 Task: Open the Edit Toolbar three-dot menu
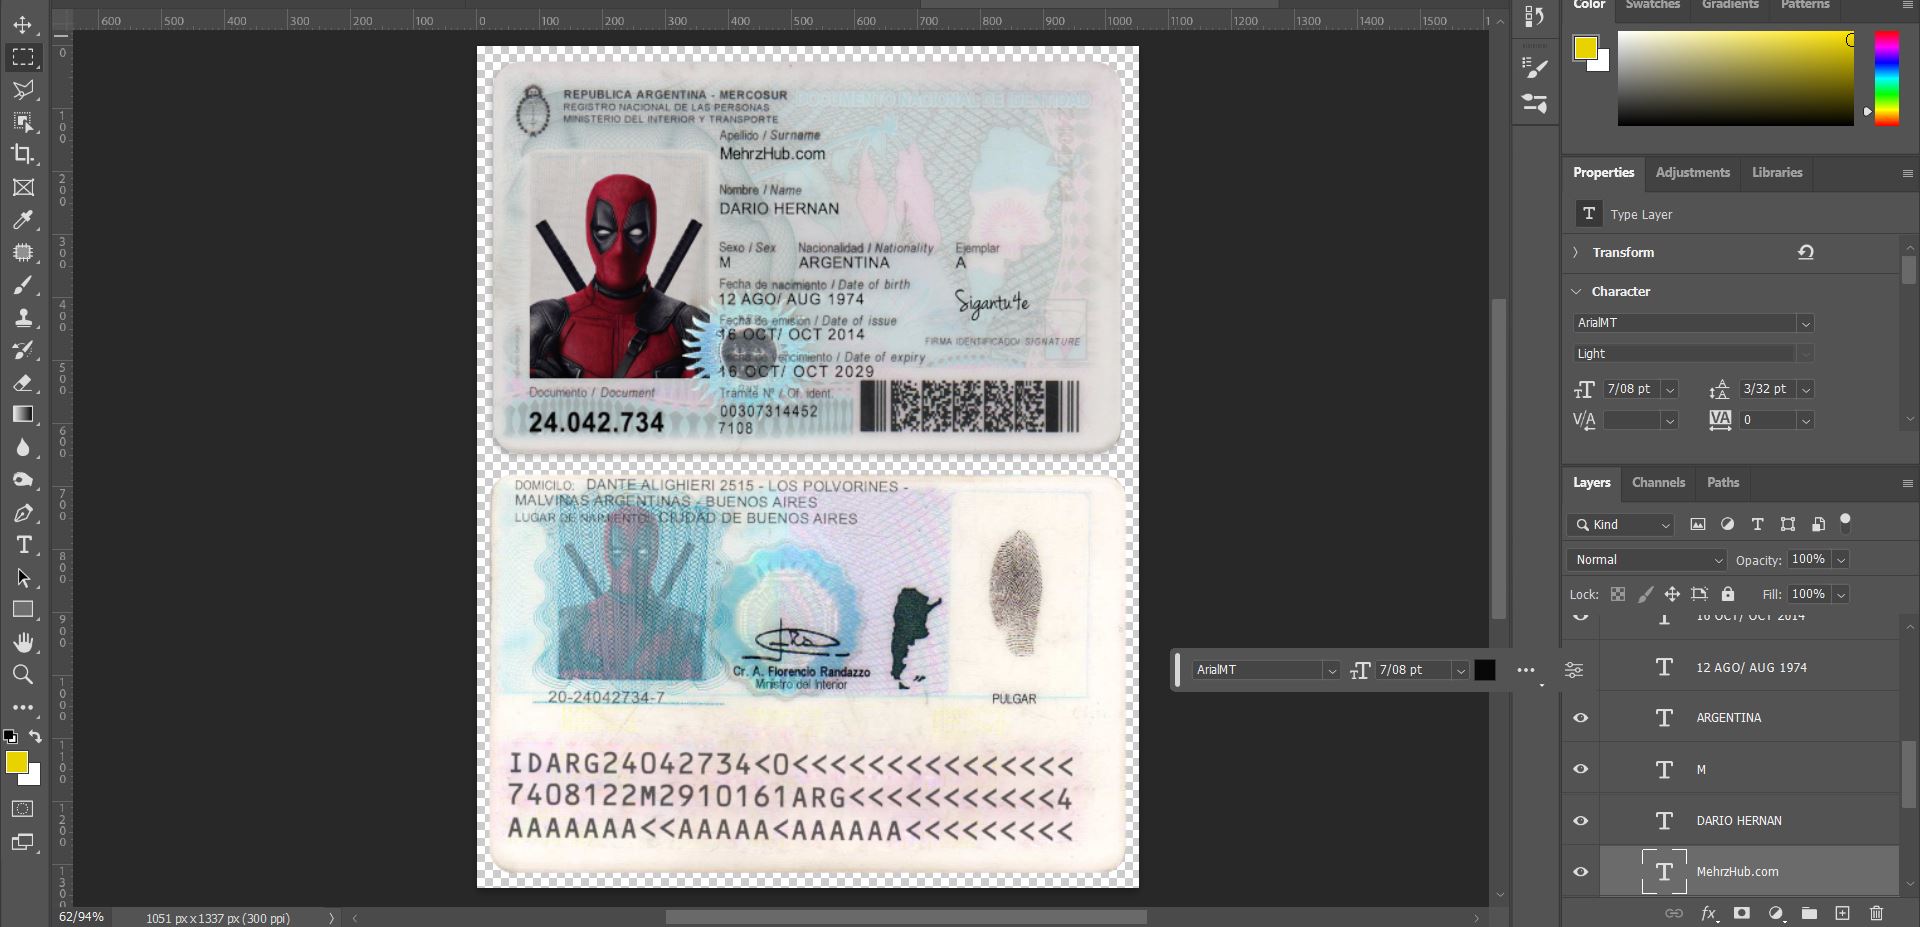[23, 707]
